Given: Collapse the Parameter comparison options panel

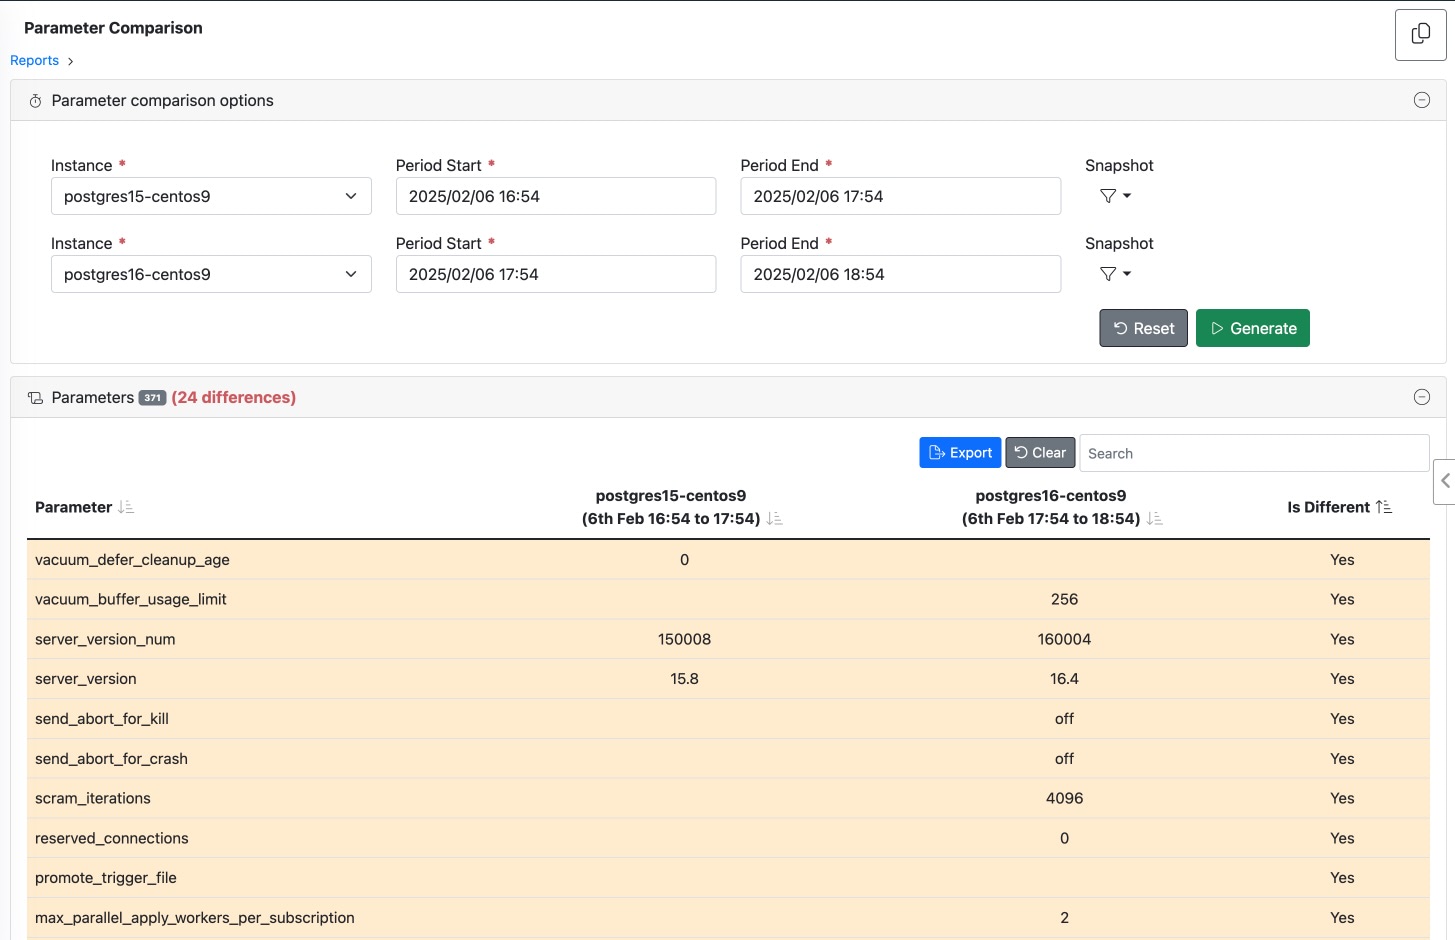Looking at the screenshot, I should [1422, 100].
